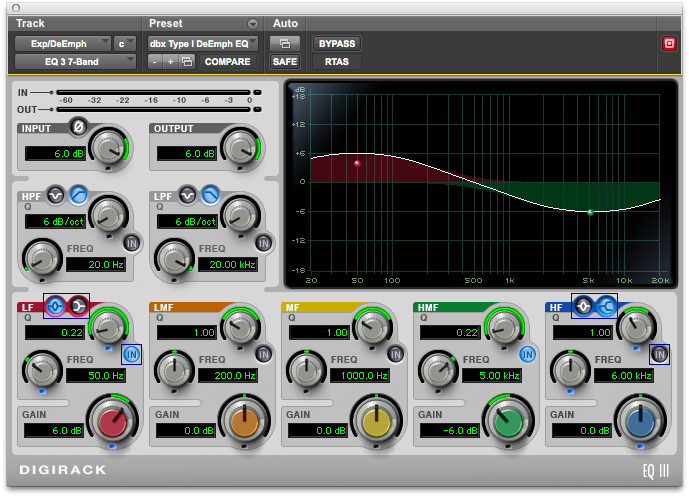Viewport: 689px width, 497px height.
Task: Click the LF Q knob
Action: pos(108,326)
